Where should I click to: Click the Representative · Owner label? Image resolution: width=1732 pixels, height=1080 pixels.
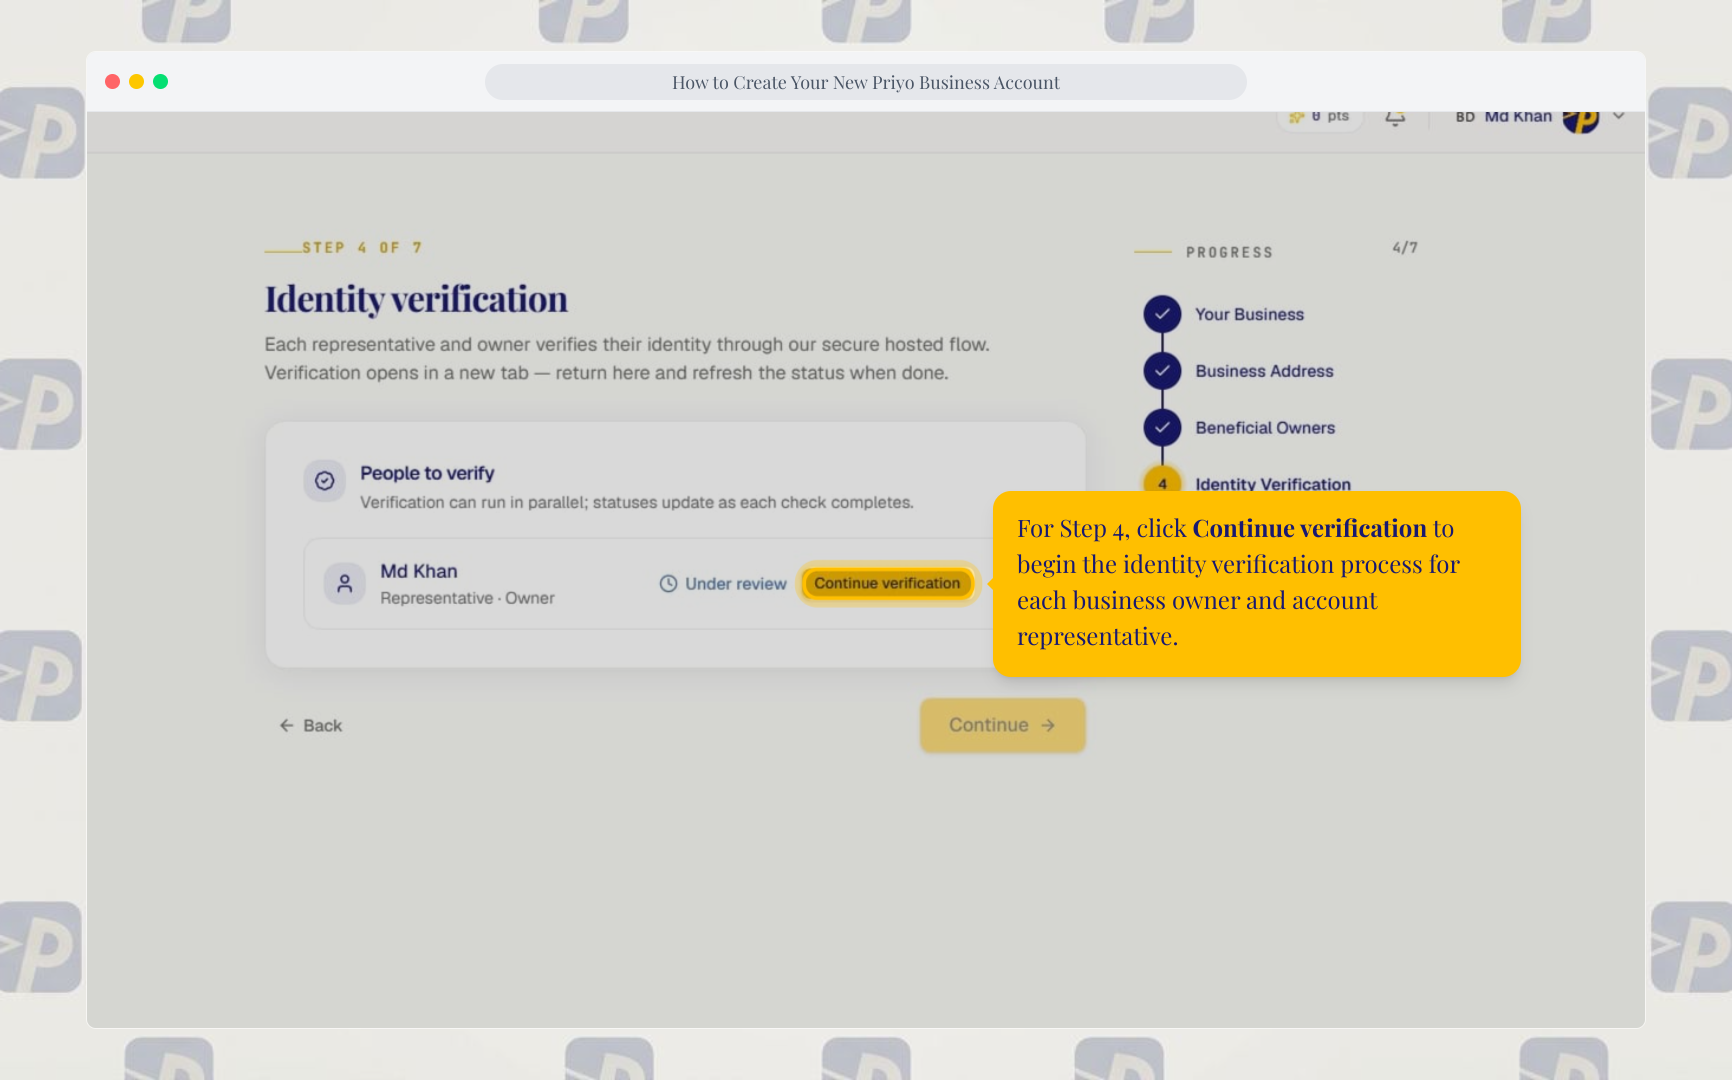pos(467,598)
